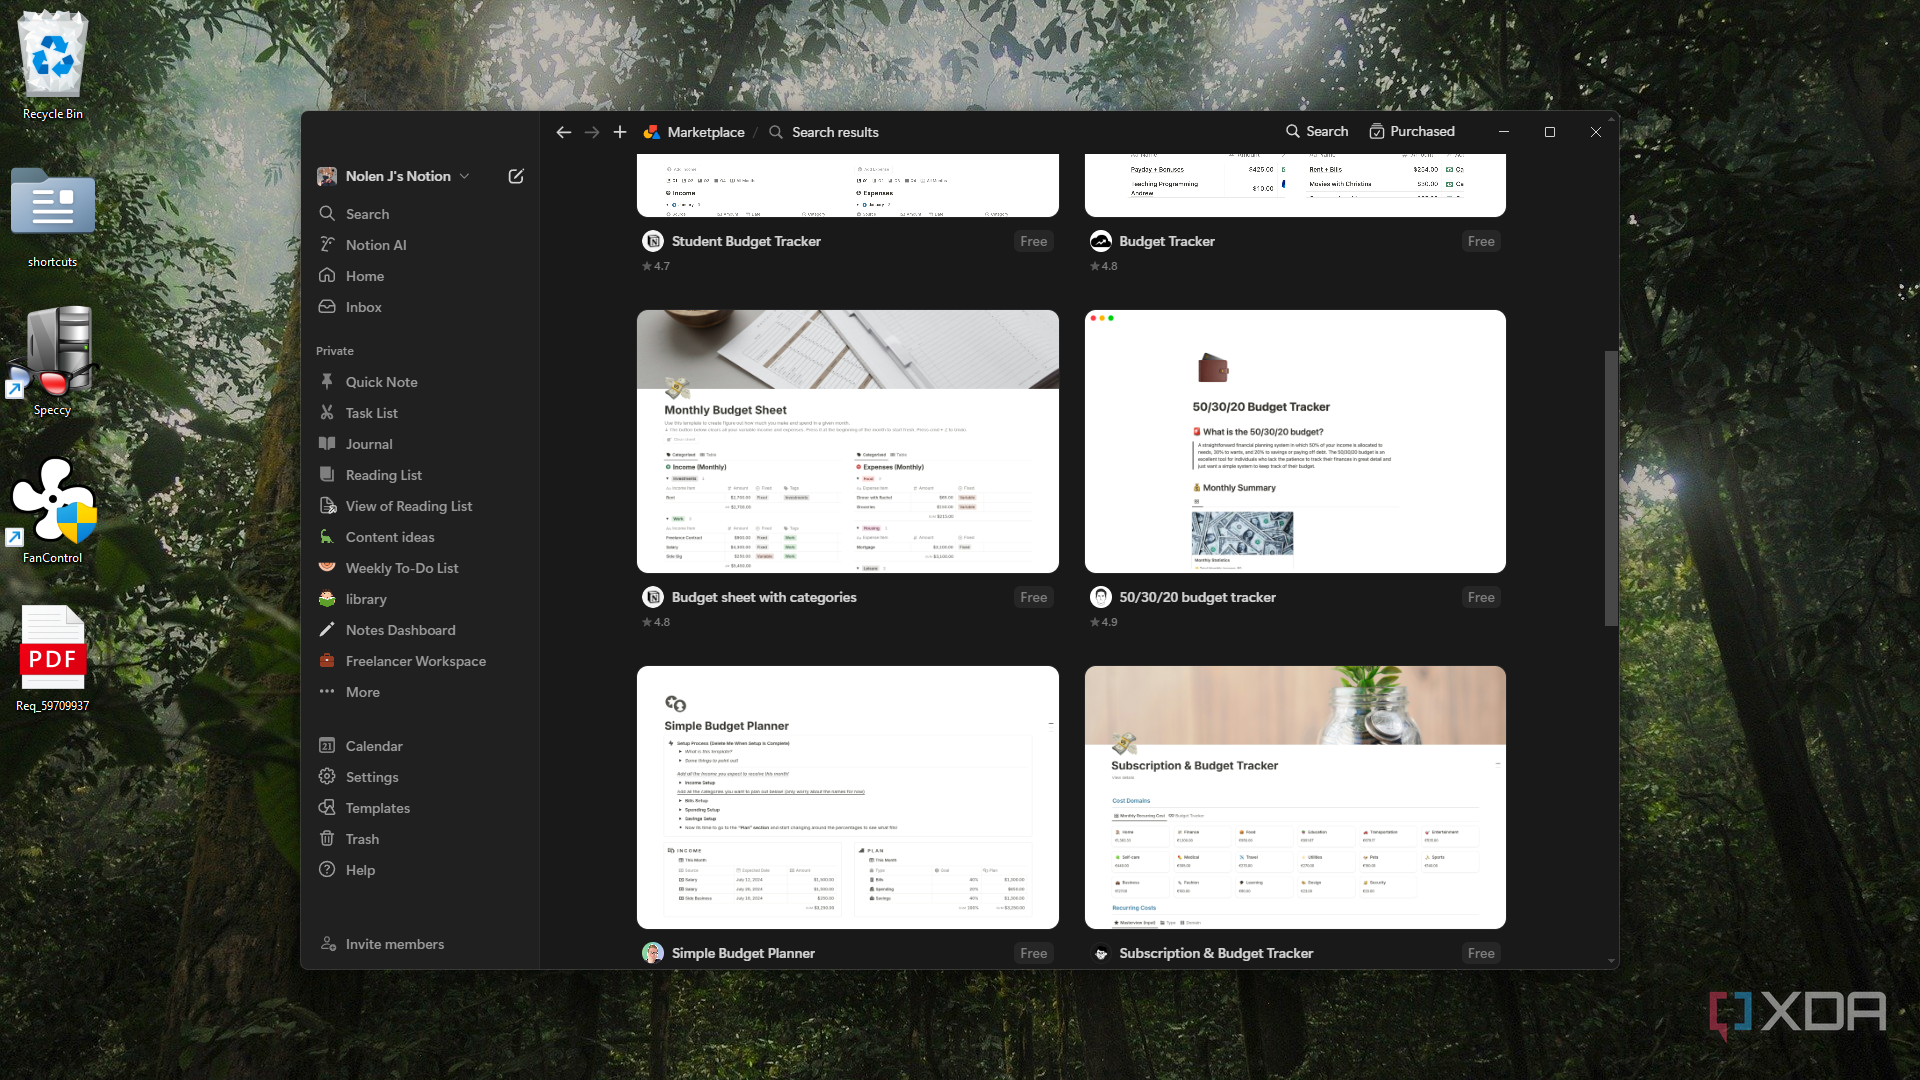Select the Private section header
The image size is (1920, 1080).
(335, 351)
